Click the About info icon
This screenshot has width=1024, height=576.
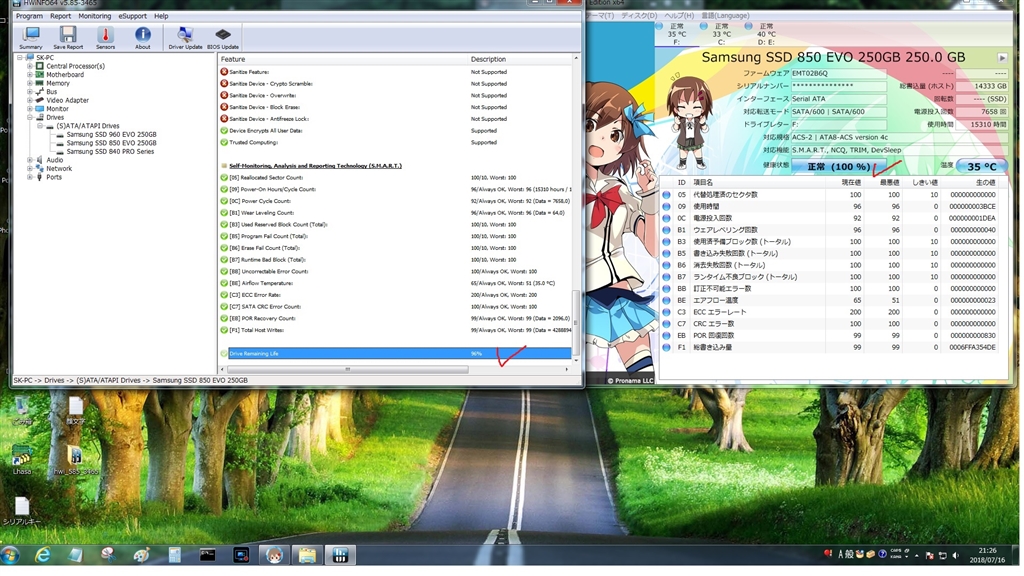[x=142, y=38]
